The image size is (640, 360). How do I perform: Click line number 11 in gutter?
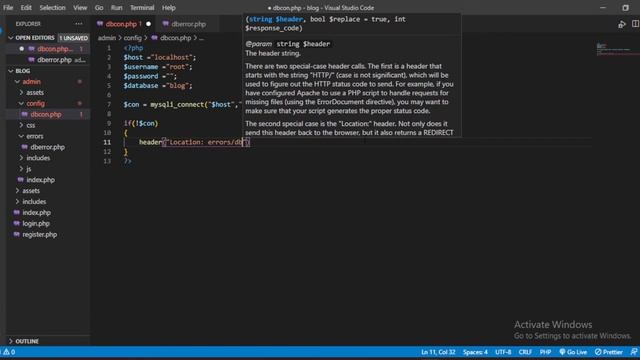107,142
